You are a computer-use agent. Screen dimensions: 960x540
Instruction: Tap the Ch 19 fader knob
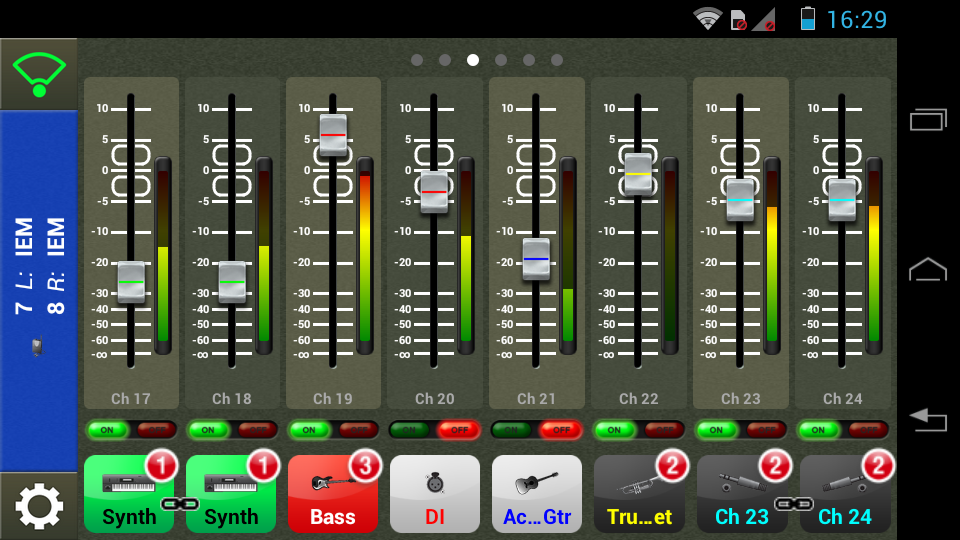(333, 135)
